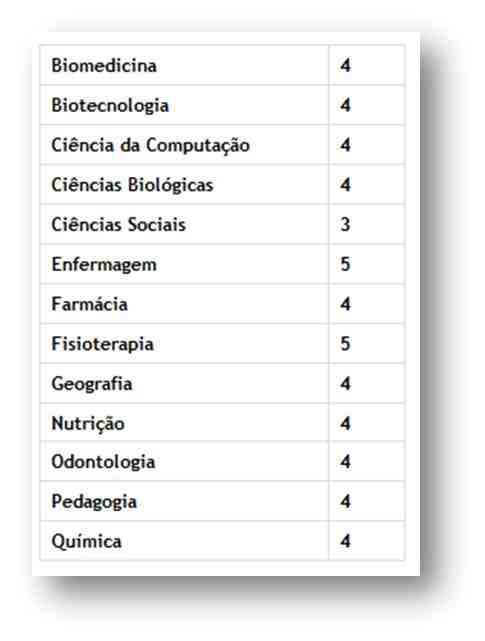The width and height of the screenshot is (485, 641).
Task: Click the Enfermagem row label
Action: (104, 264)
